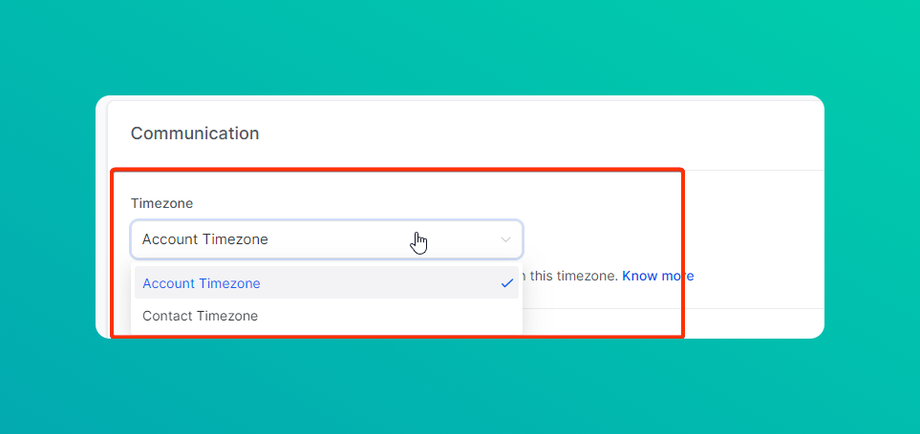
Task: Click blank header area right of Communication title
Action: [550, 133]
